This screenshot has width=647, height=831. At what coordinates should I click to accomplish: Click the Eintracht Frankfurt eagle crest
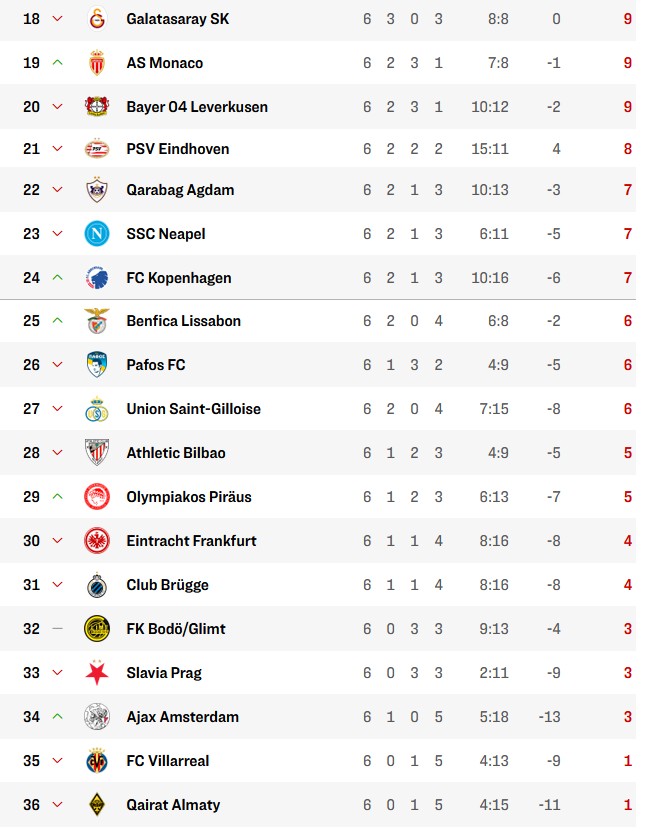(97, 541)
